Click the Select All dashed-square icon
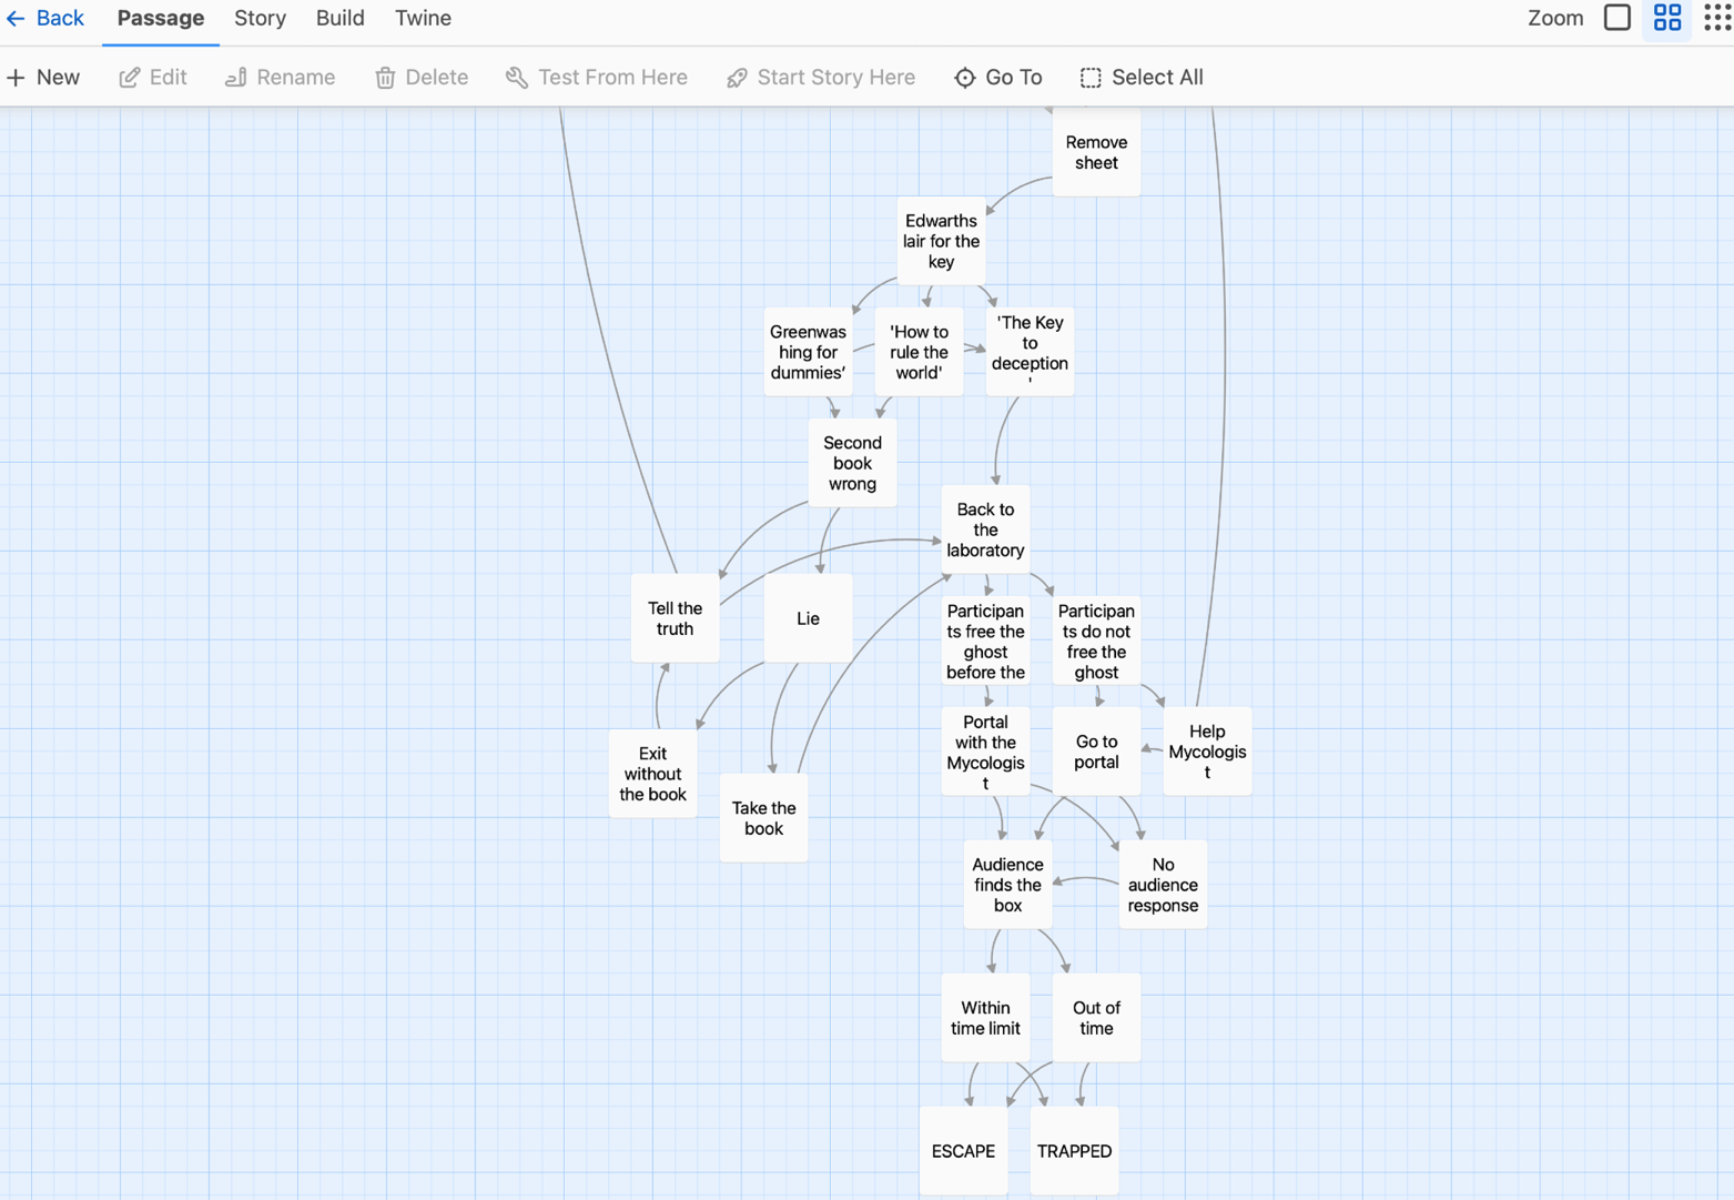 coord(1090,77)
